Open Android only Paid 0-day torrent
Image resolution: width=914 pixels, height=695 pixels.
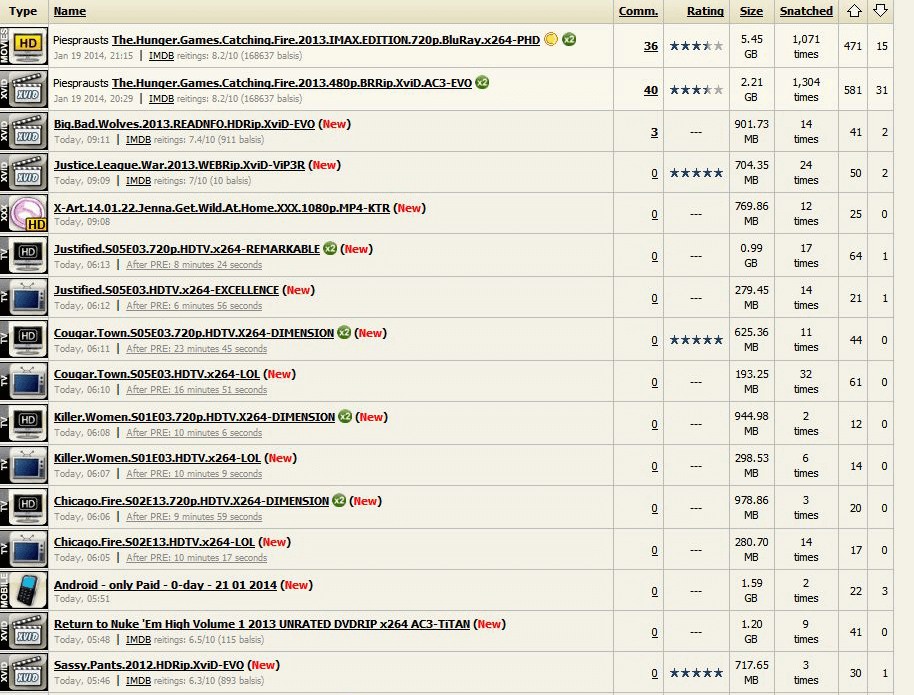(165, 585)
